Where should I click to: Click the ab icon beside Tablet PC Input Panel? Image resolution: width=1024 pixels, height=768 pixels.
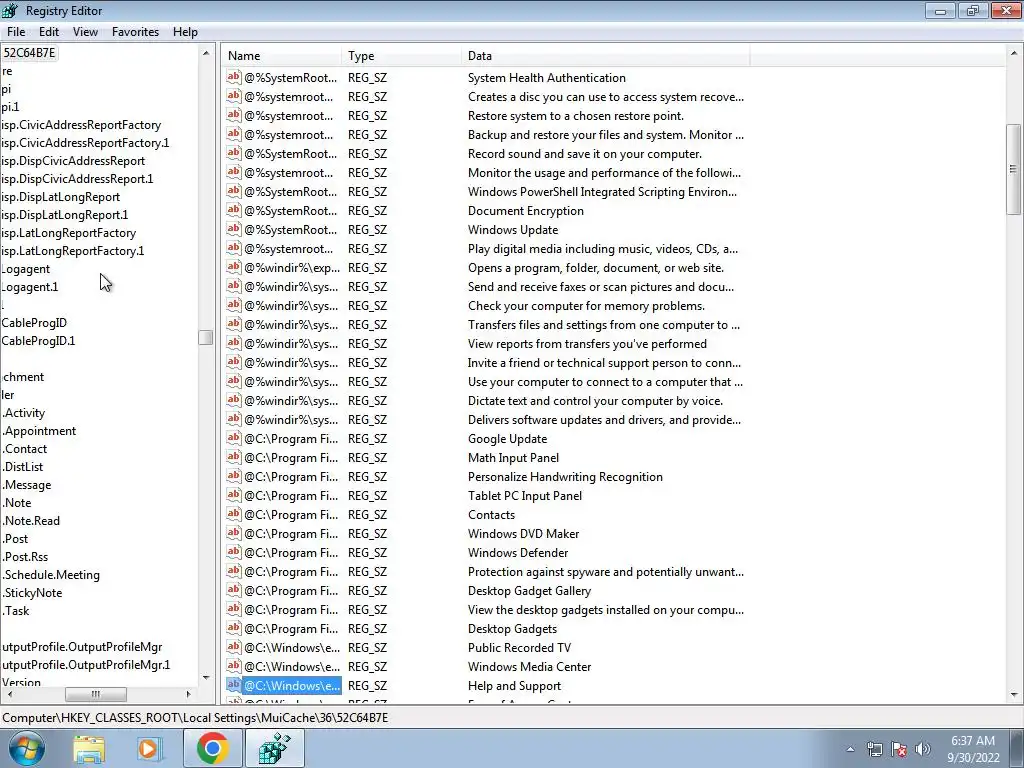[x=234, y=495]
